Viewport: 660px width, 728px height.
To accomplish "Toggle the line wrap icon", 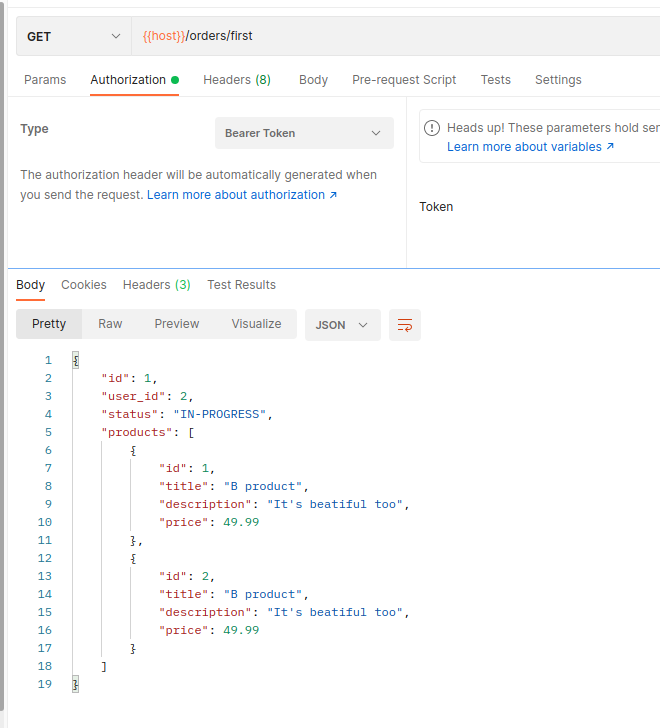I will [405, 325].
